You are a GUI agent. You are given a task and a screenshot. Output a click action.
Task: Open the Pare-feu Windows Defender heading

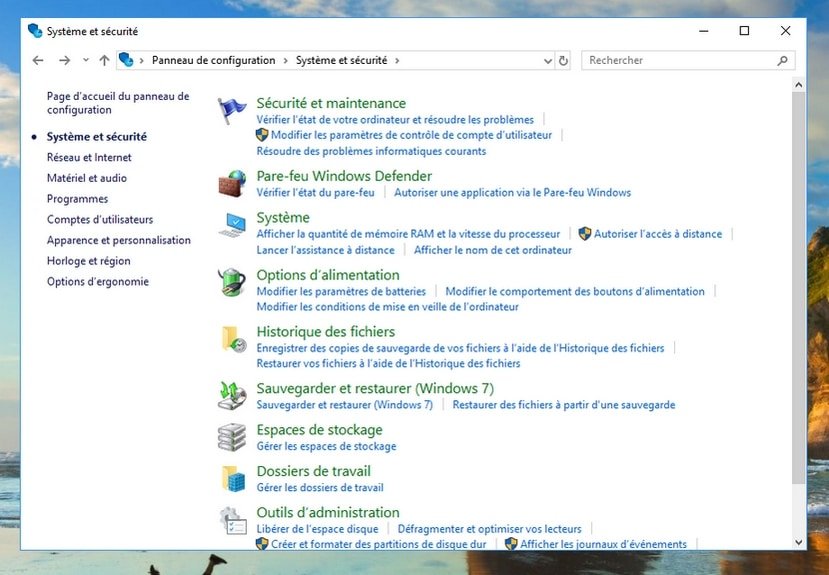pos(344,176)
